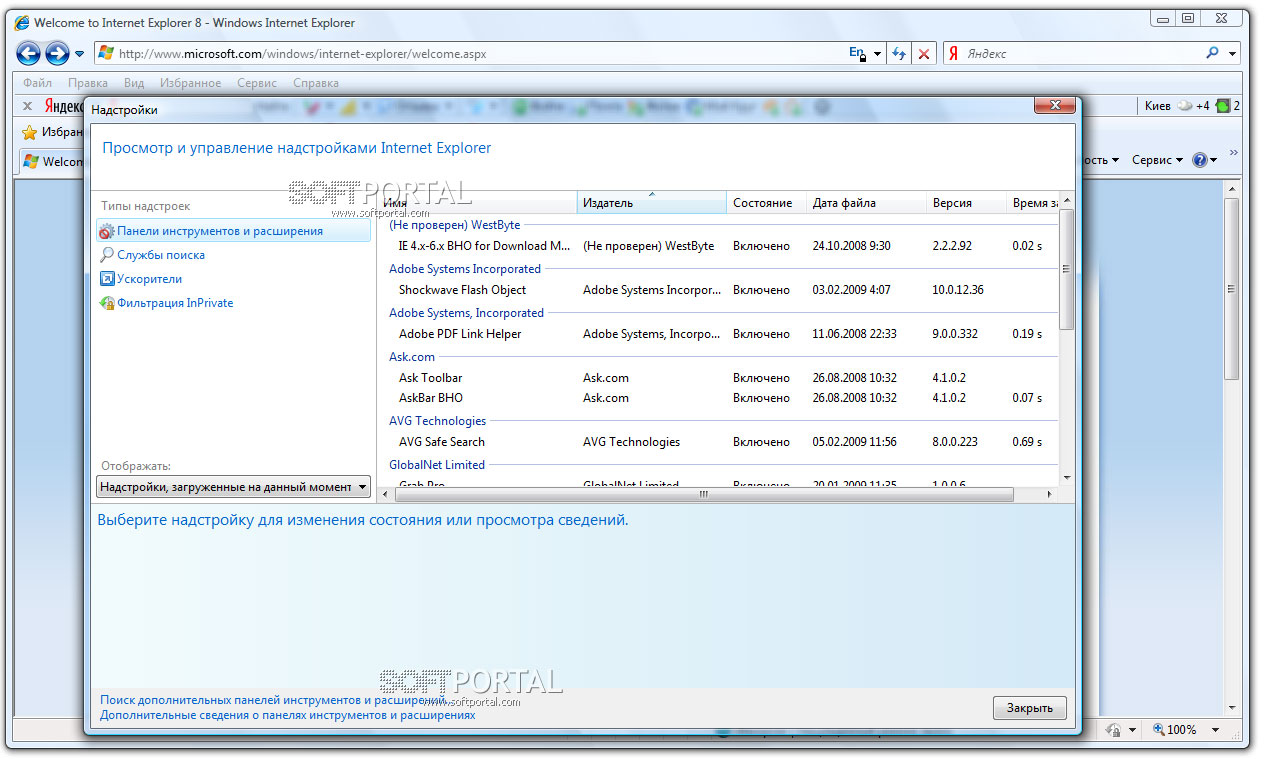Click add-on list scroll down arrow
The width and height of the screenshot is (1267, 759).
tap(1066, 478)
